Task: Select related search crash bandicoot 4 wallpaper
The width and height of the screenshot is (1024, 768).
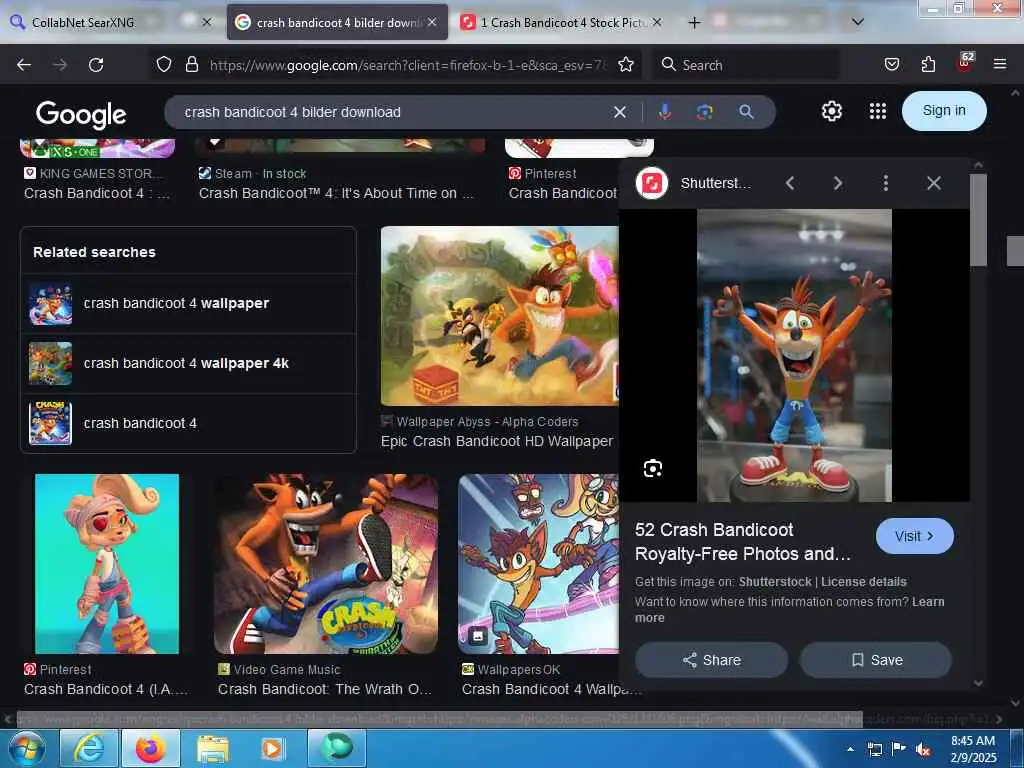Action: pyautogui.click(x=188, y=304)
